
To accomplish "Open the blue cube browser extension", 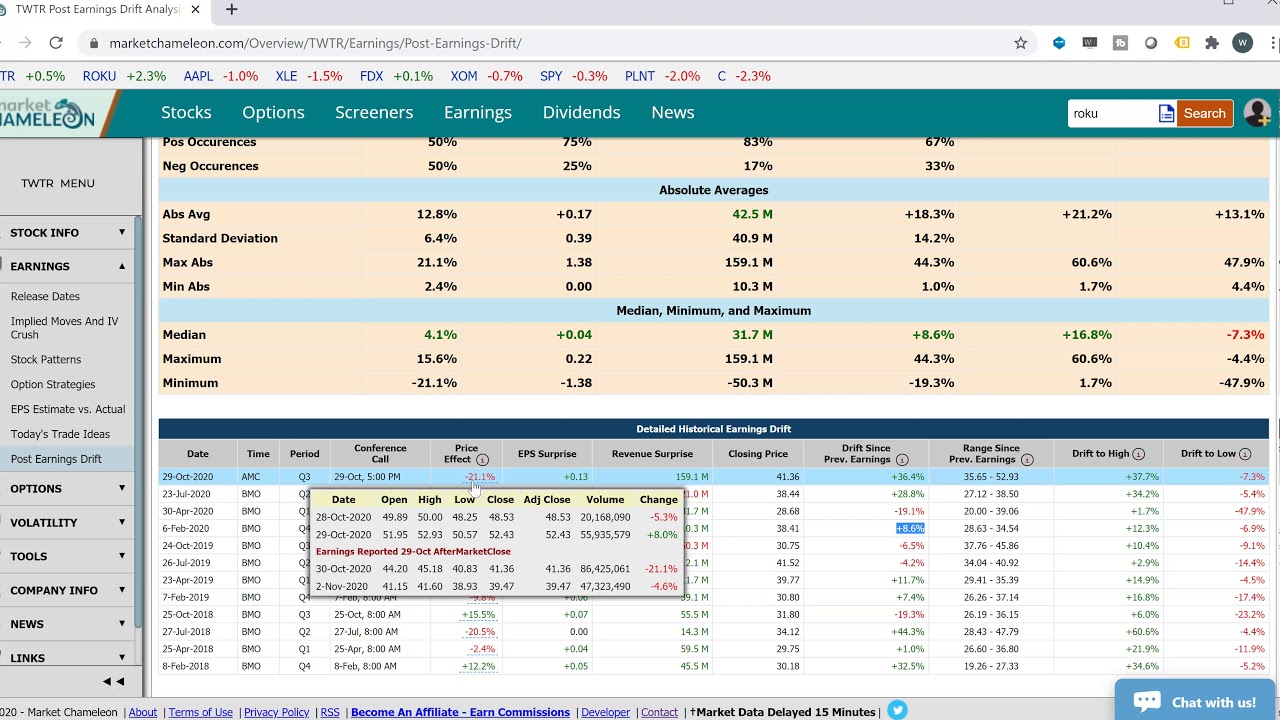I will click(x=1059, y=43).
